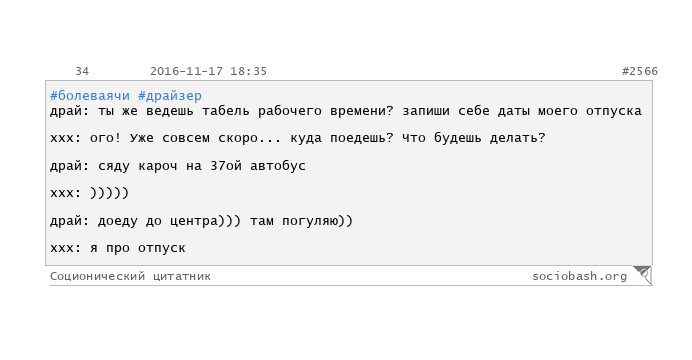Viewport: 692px width, 360px height.
Task: Click the first драй: speaker label
Action: click(x=70, y=111)
